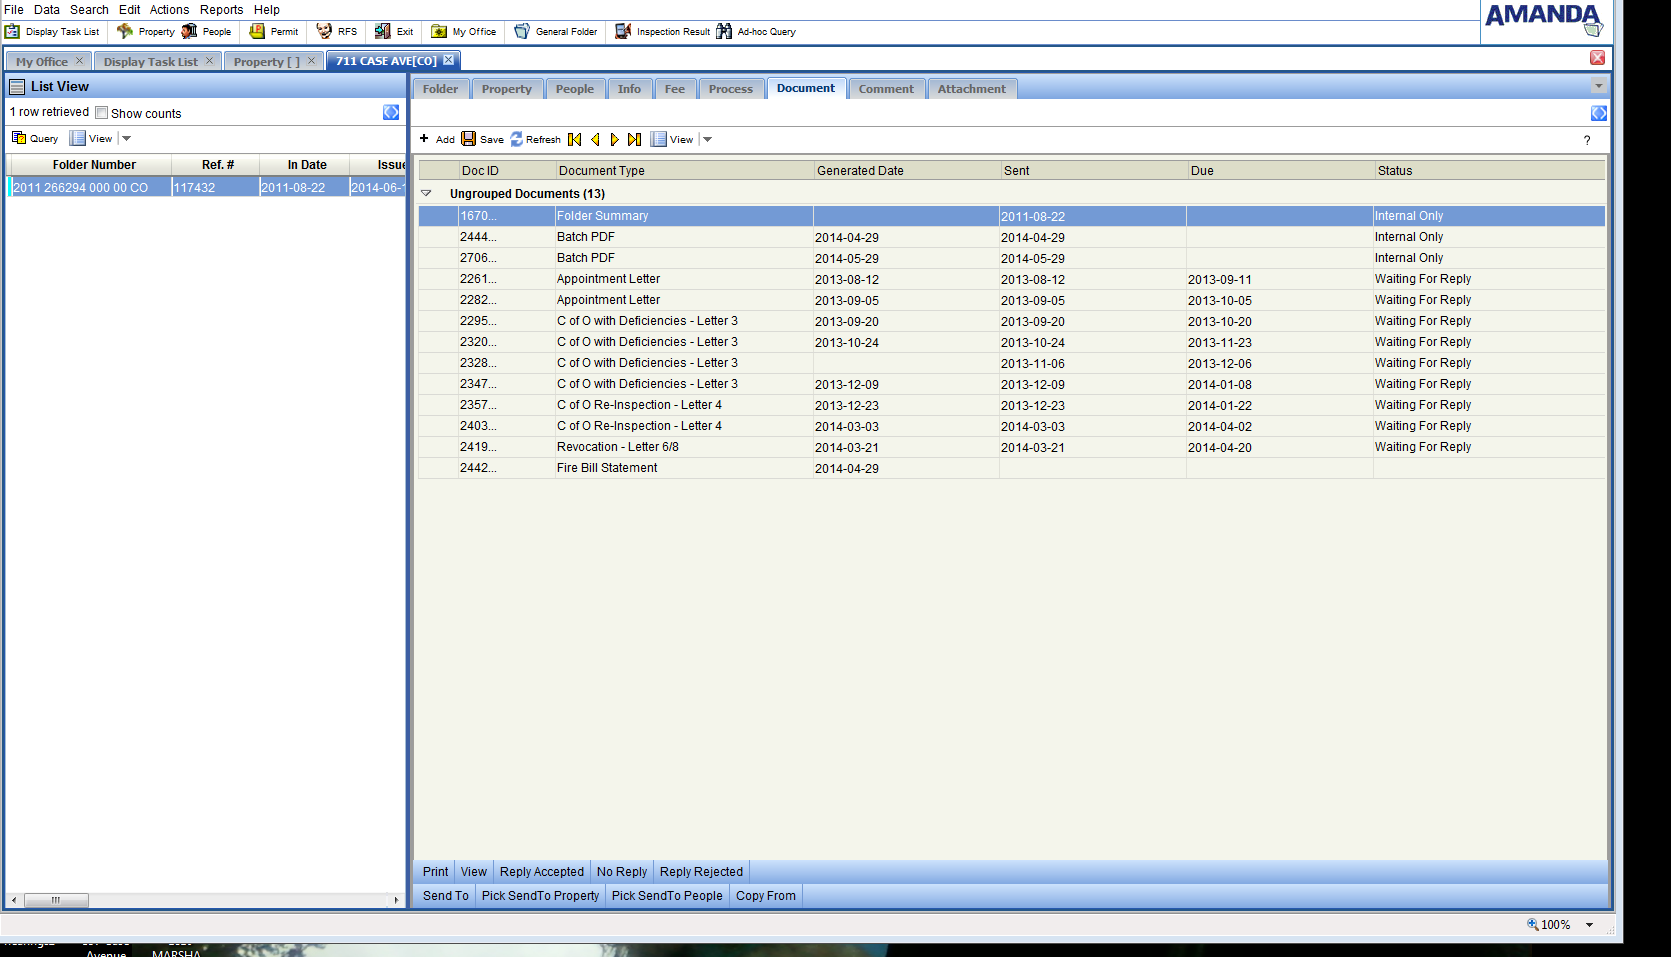Open the Inspection Result toolbar icon
This screenshot has height=957, width=1671.
623,31
